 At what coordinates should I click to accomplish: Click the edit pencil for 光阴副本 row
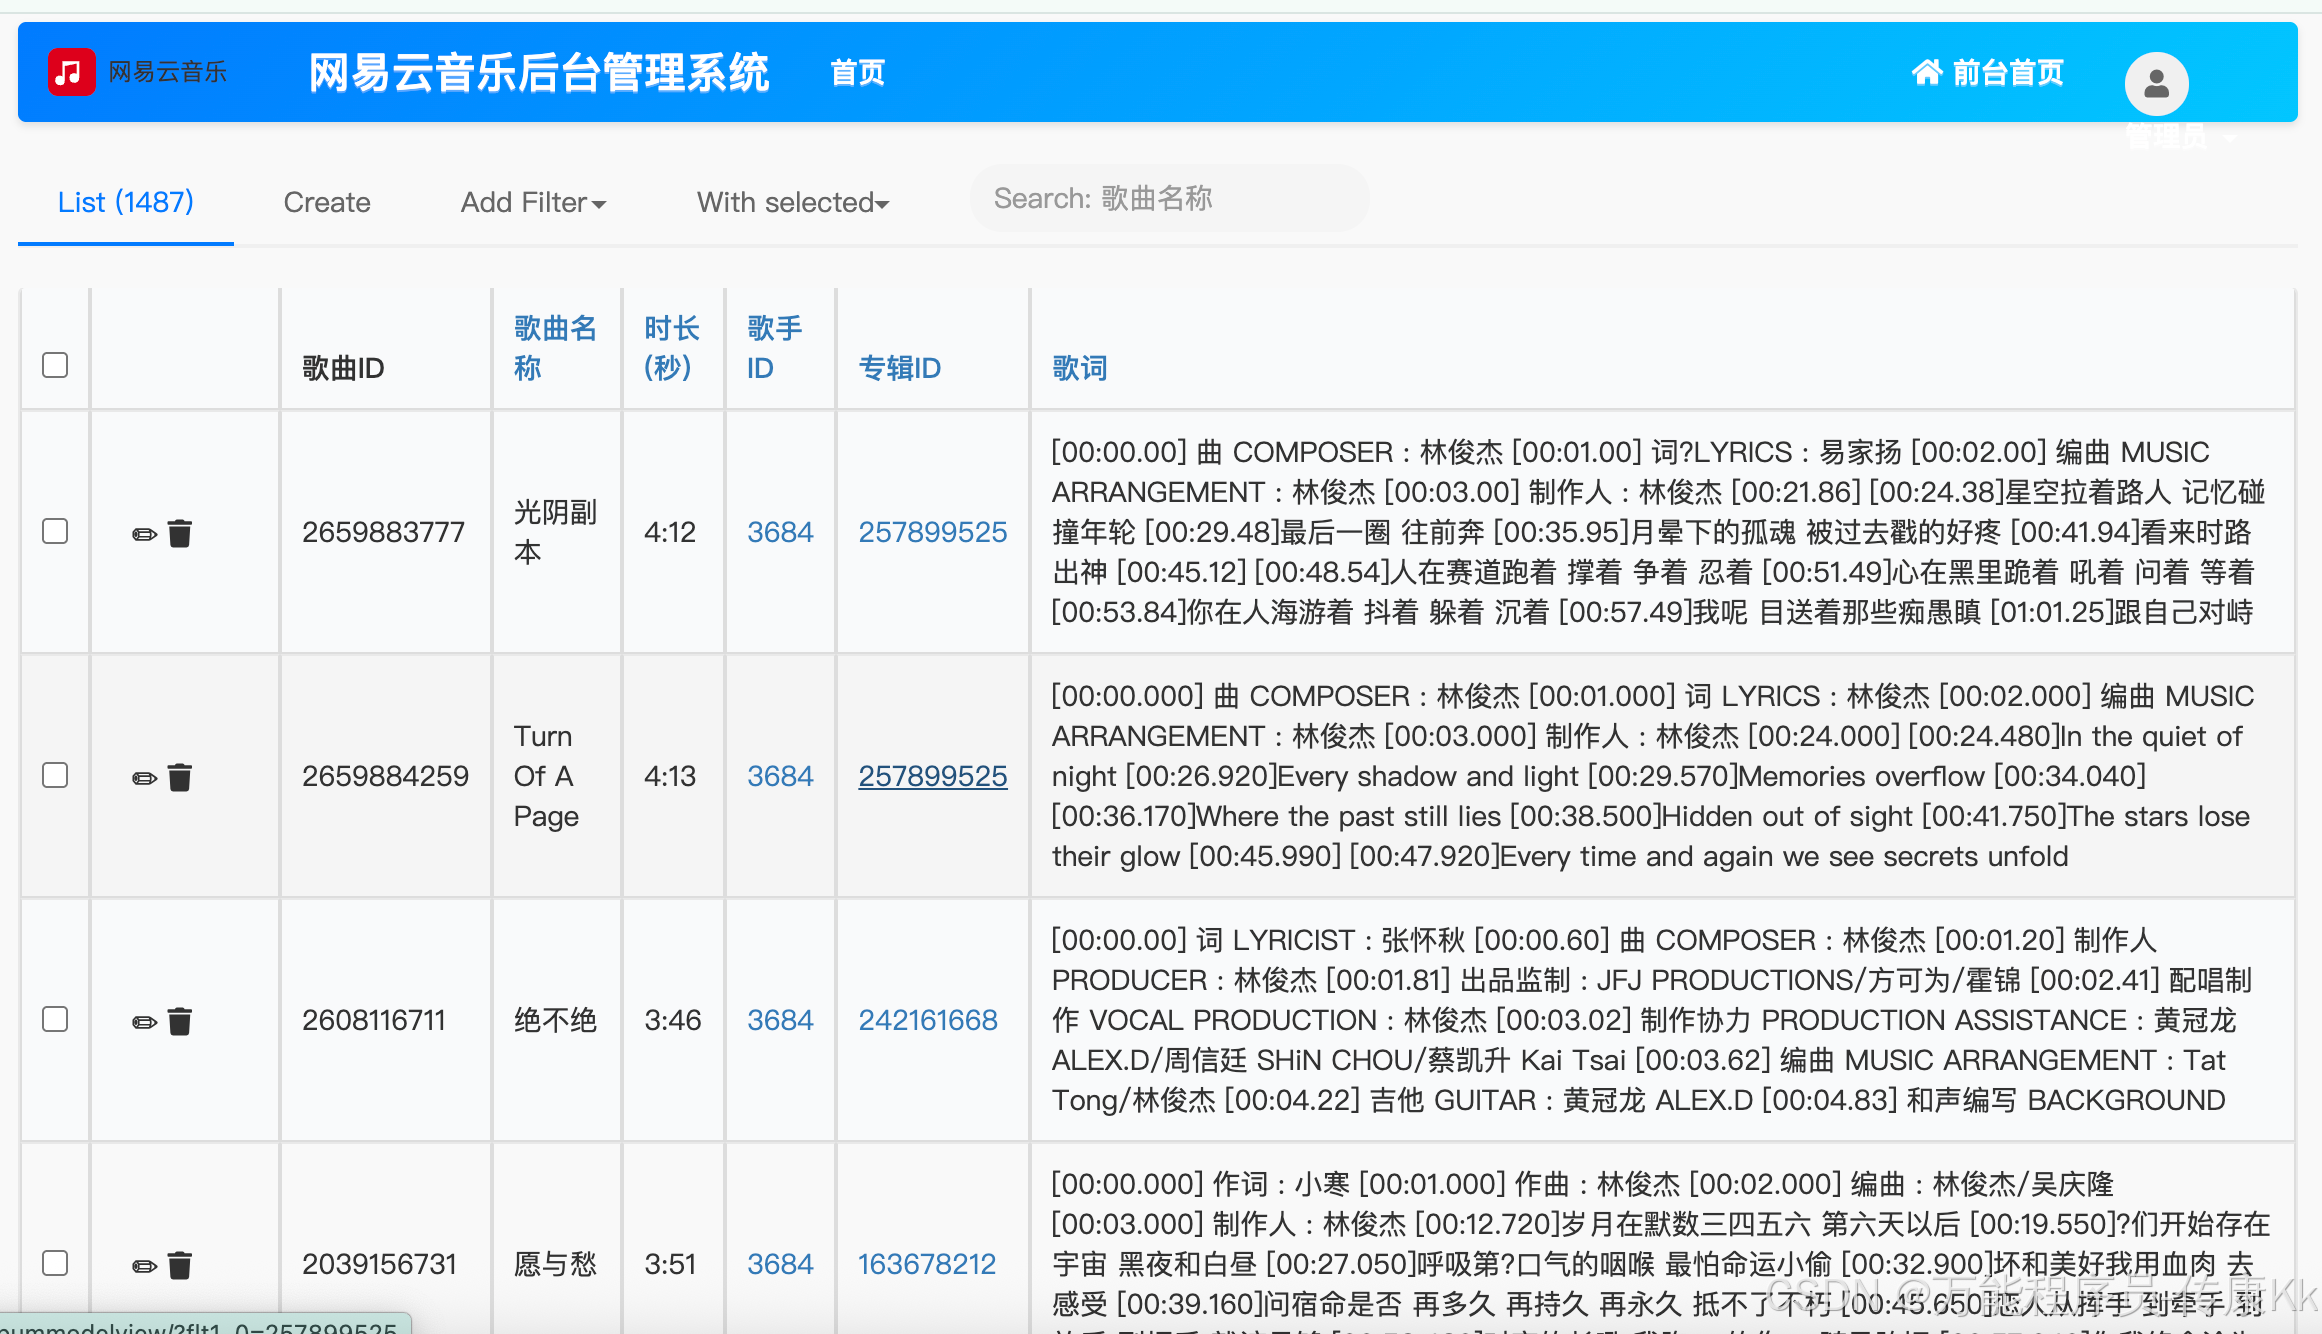(144, 534)
